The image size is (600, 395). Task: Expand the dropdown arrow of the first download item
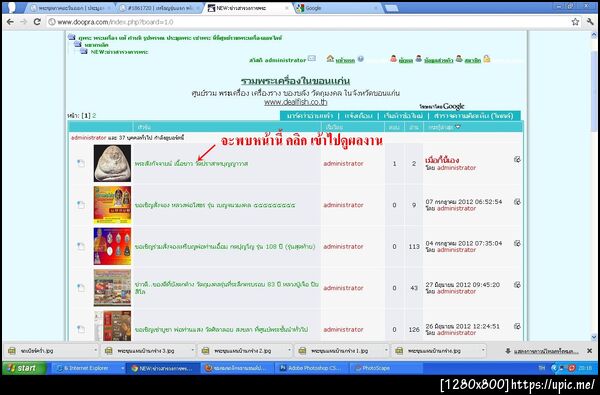(95, 350)
